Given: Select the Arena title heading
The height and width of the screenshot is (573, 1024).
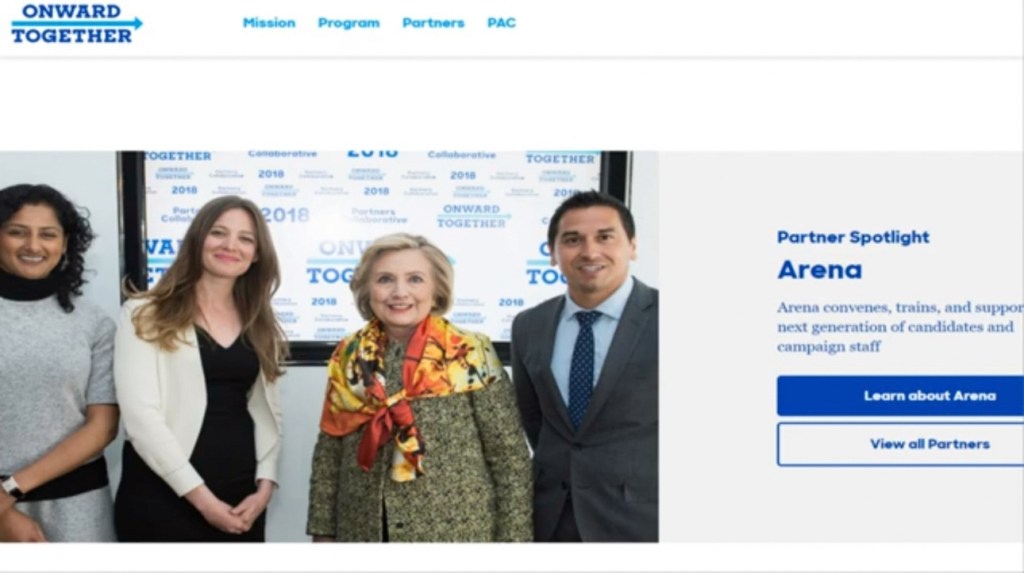Looking at the screenshot, I should [820, 270].
